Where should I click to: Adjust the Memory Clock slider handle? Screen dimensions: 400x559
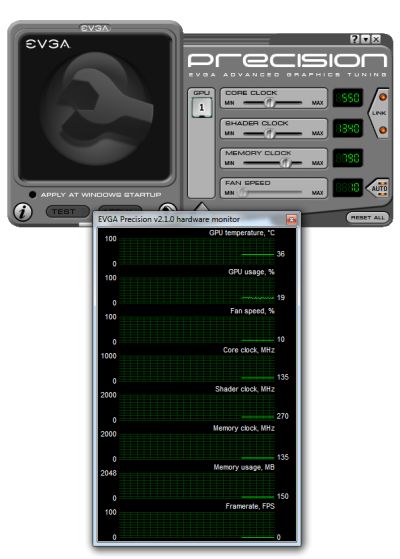pos(286,163)
